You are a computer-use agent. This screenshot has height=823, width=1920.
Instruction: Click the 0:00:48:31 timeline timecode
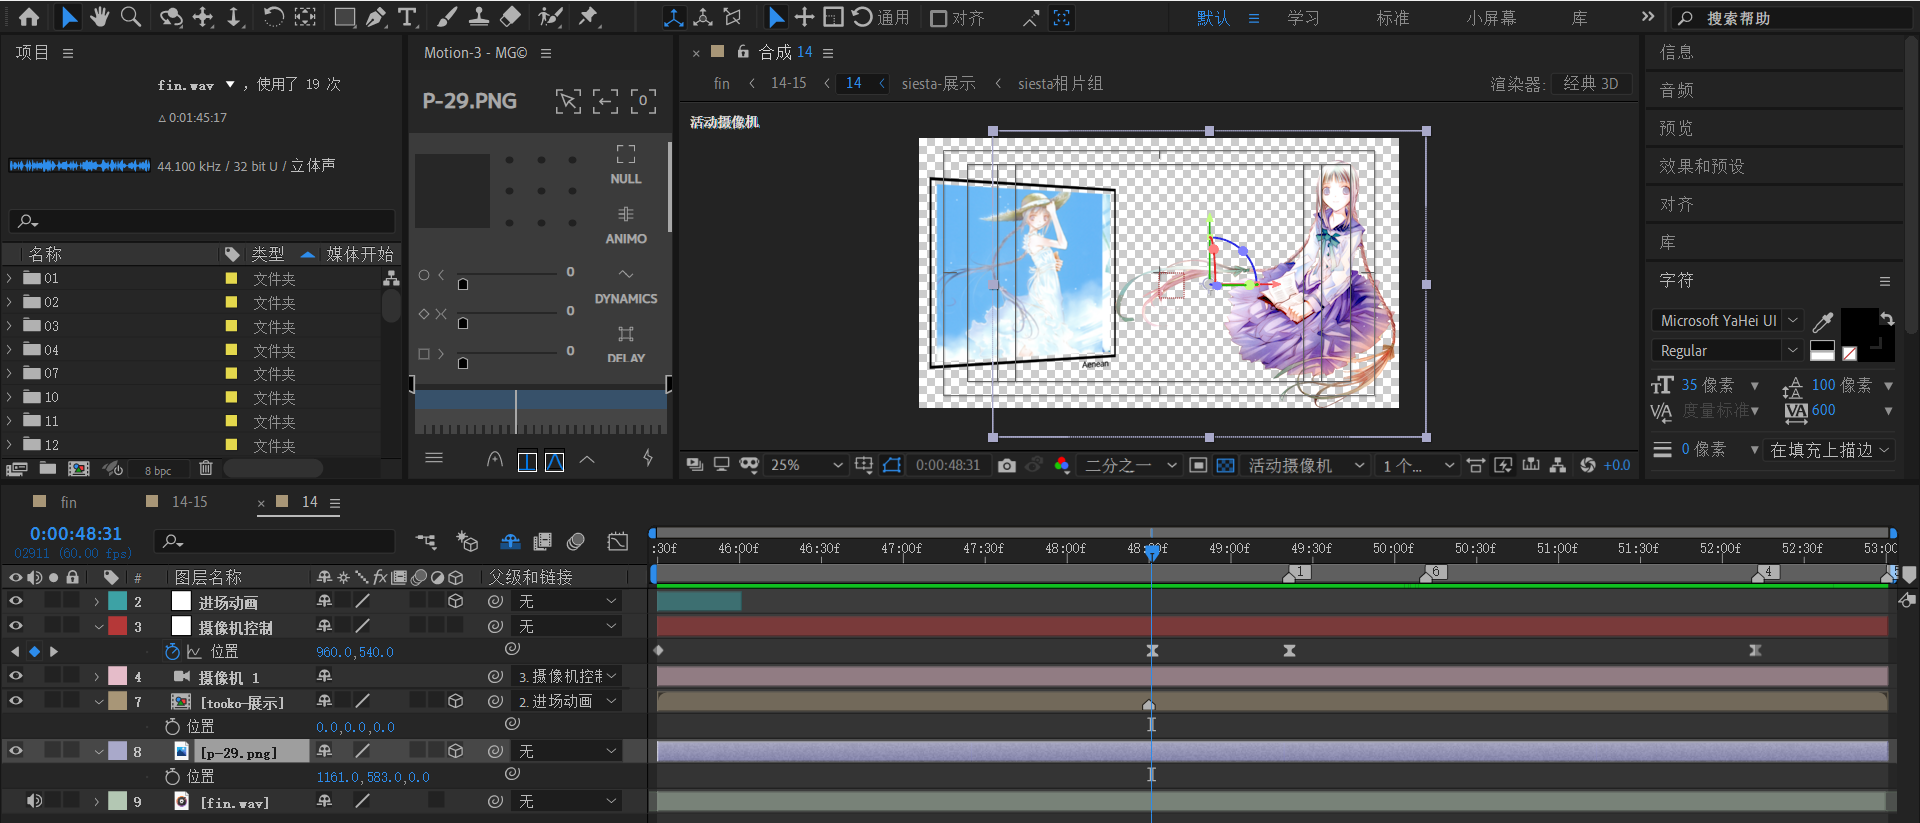coord(76,534)
